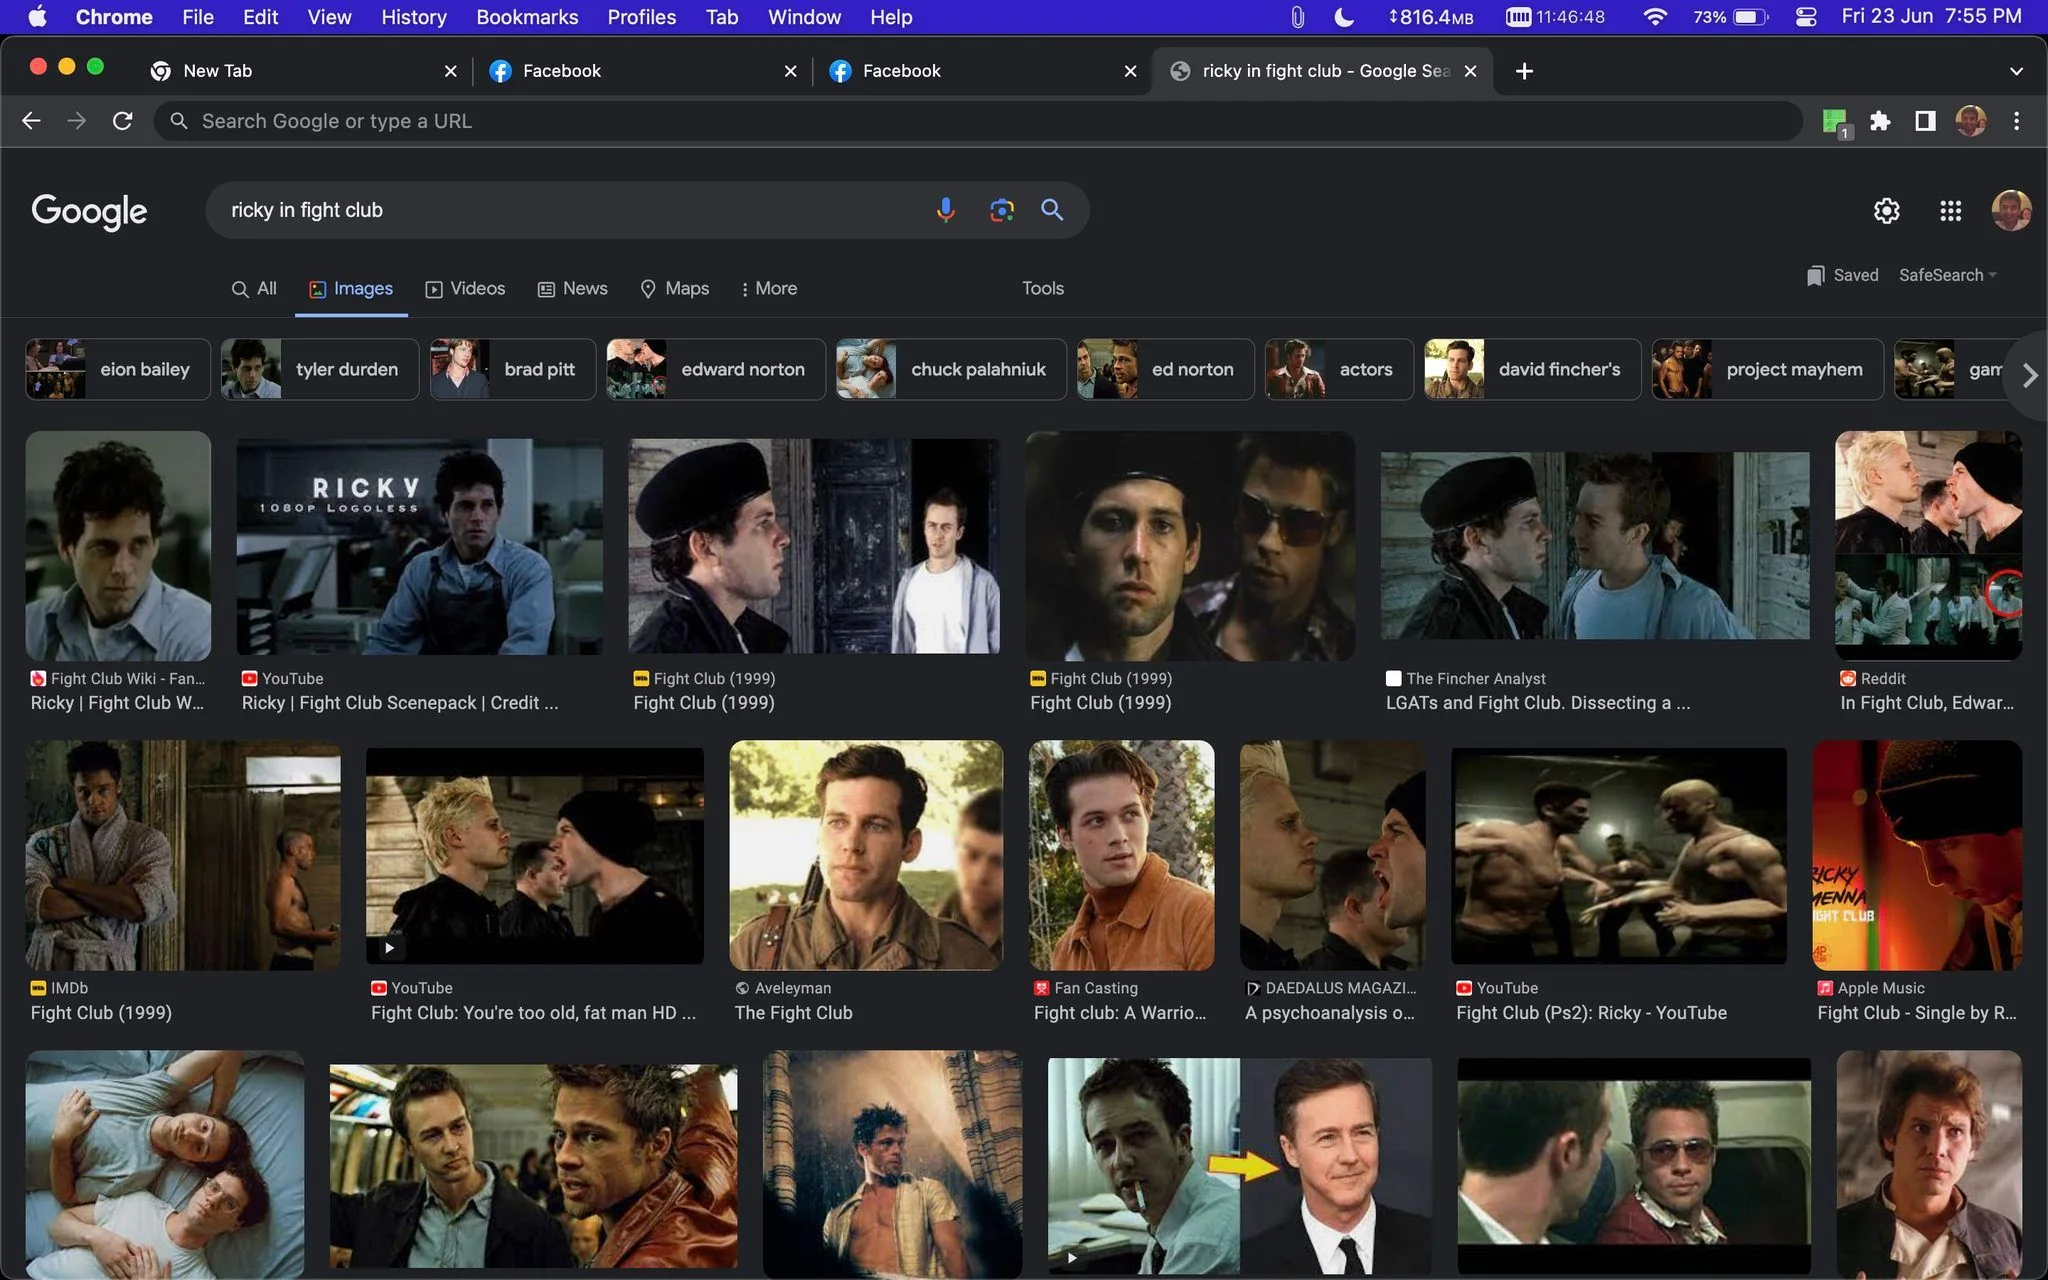This screenshot has height=1280, width=2048.
Task: Switch to the Videos results tab
Action: click(x=465, y=288)
